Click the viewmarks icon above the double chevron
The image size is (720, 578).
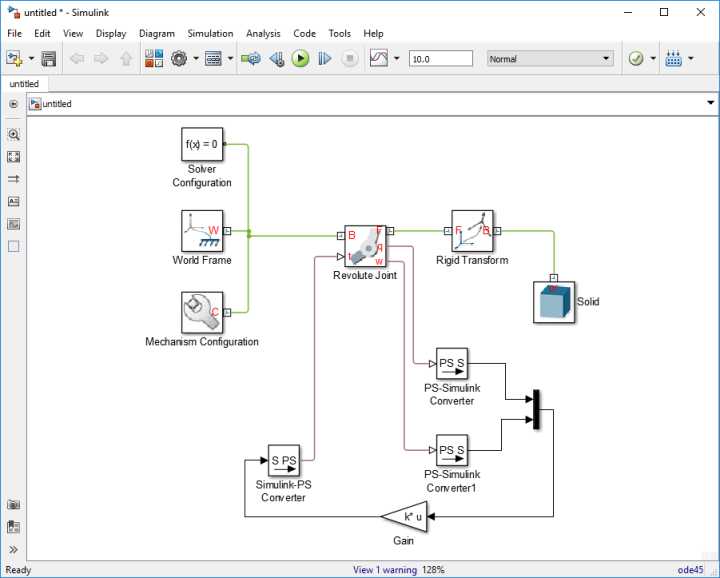pos(13,527)
